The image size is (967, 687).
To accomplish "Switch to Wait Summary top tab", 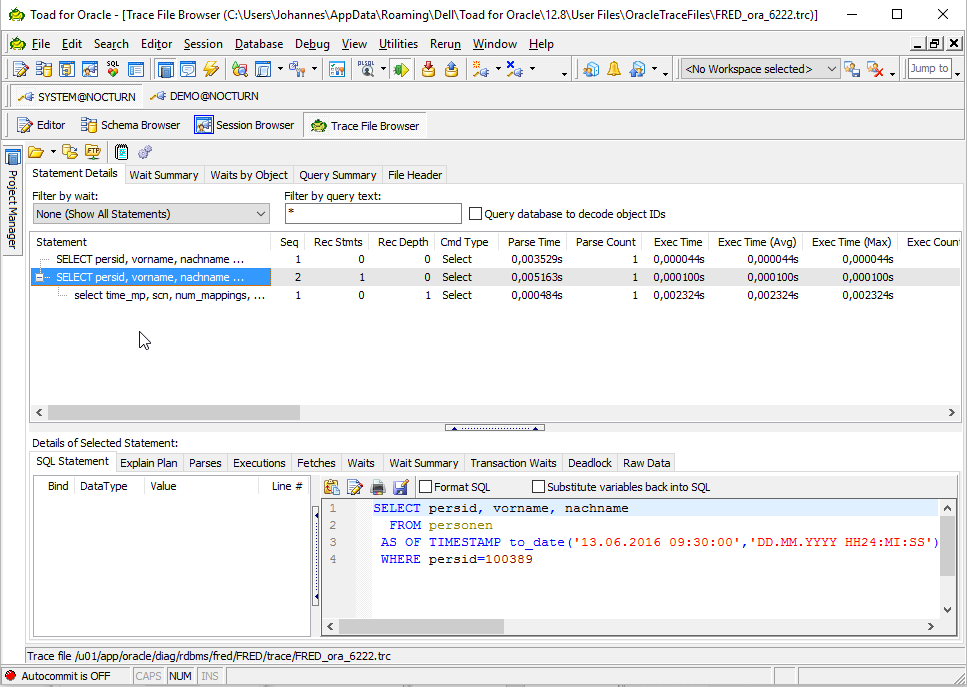I will 164,175.
